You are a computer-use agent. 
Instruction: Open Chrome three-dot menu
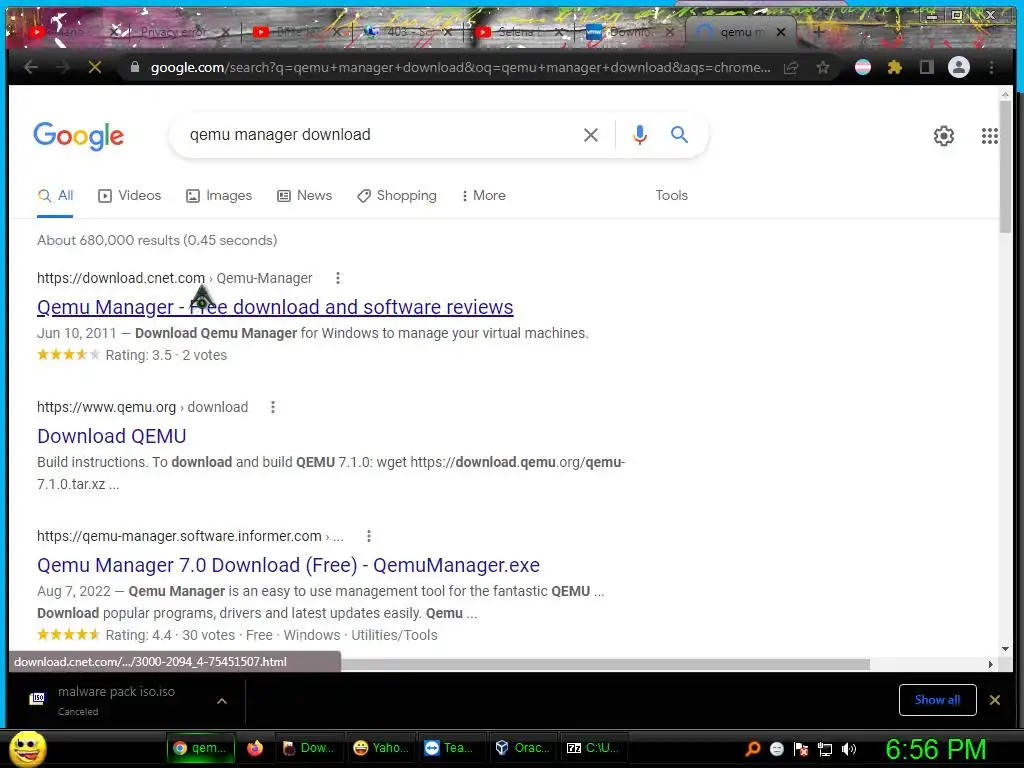pos(991,67)
